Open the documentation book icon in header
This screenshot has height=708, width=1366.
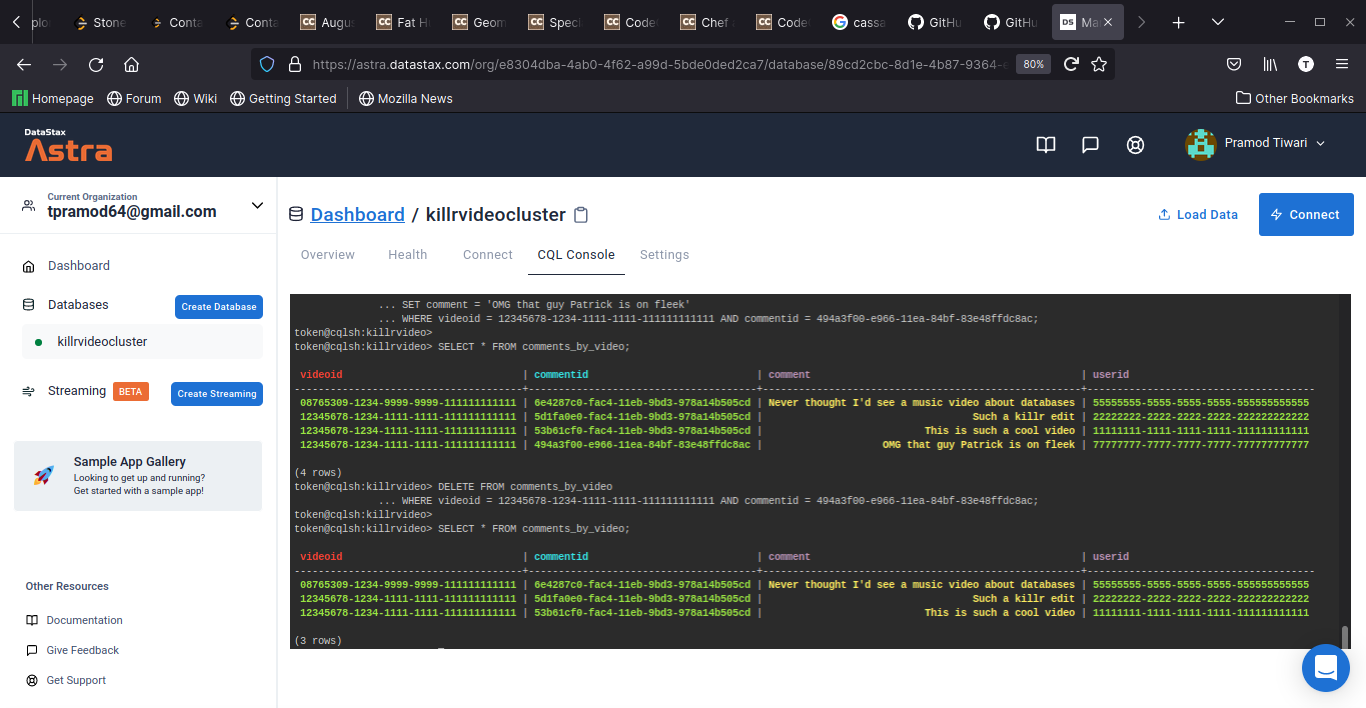[1046, 144]
